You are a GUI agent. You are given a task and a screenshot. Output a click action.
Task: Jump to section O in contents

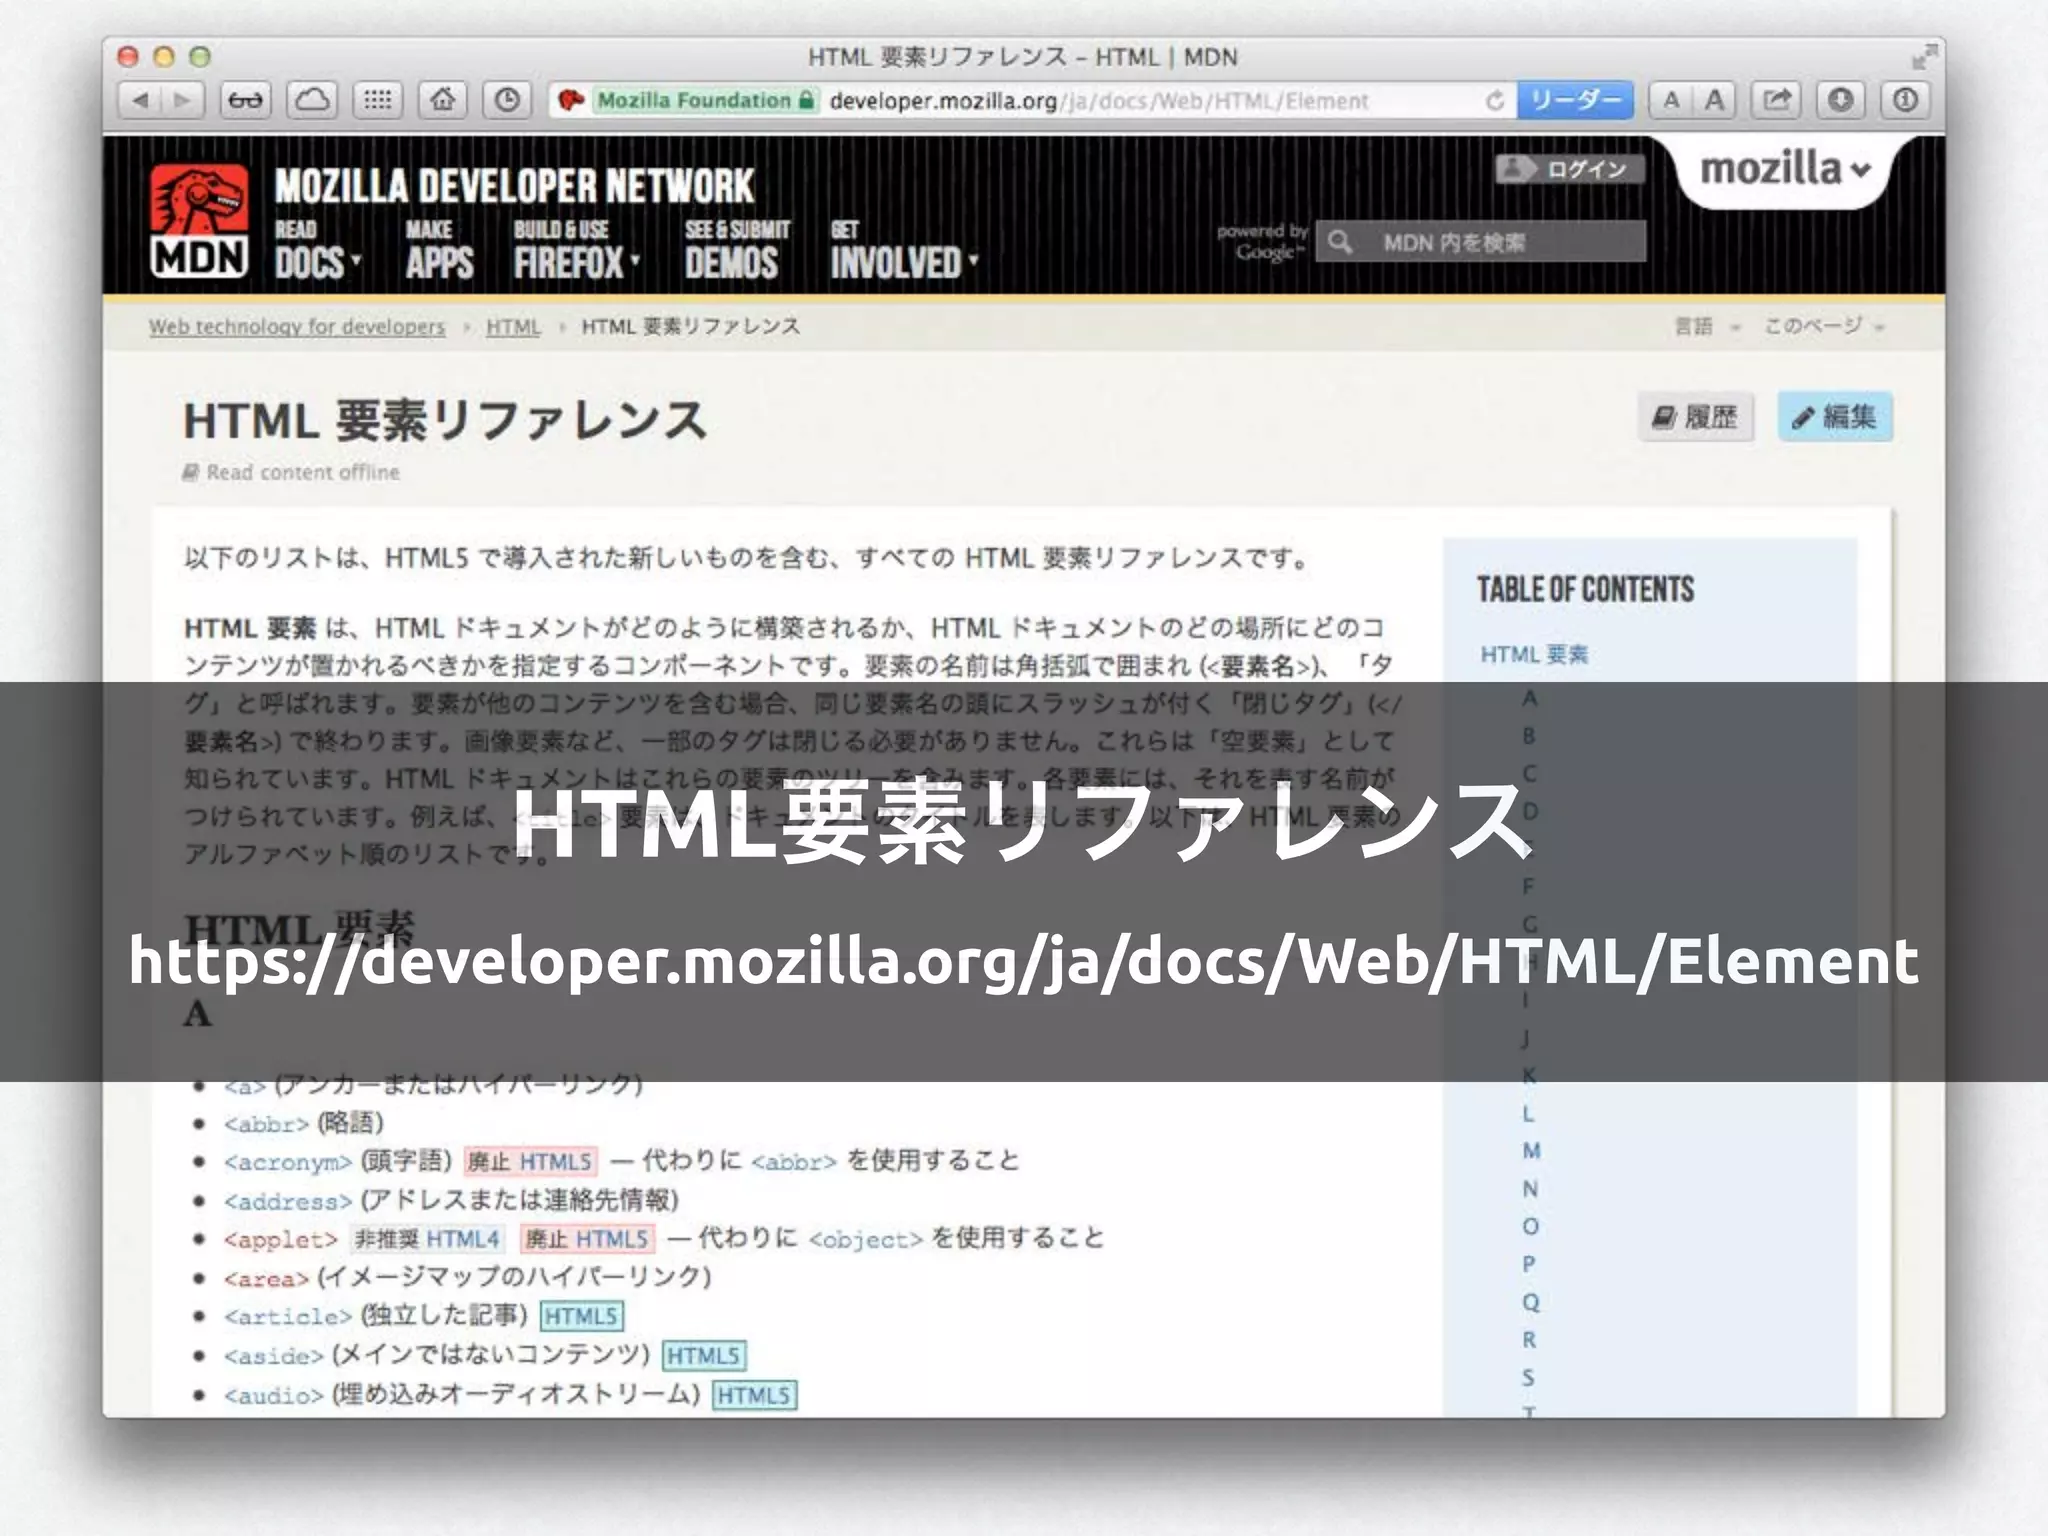click(x=1530, y=1226)
